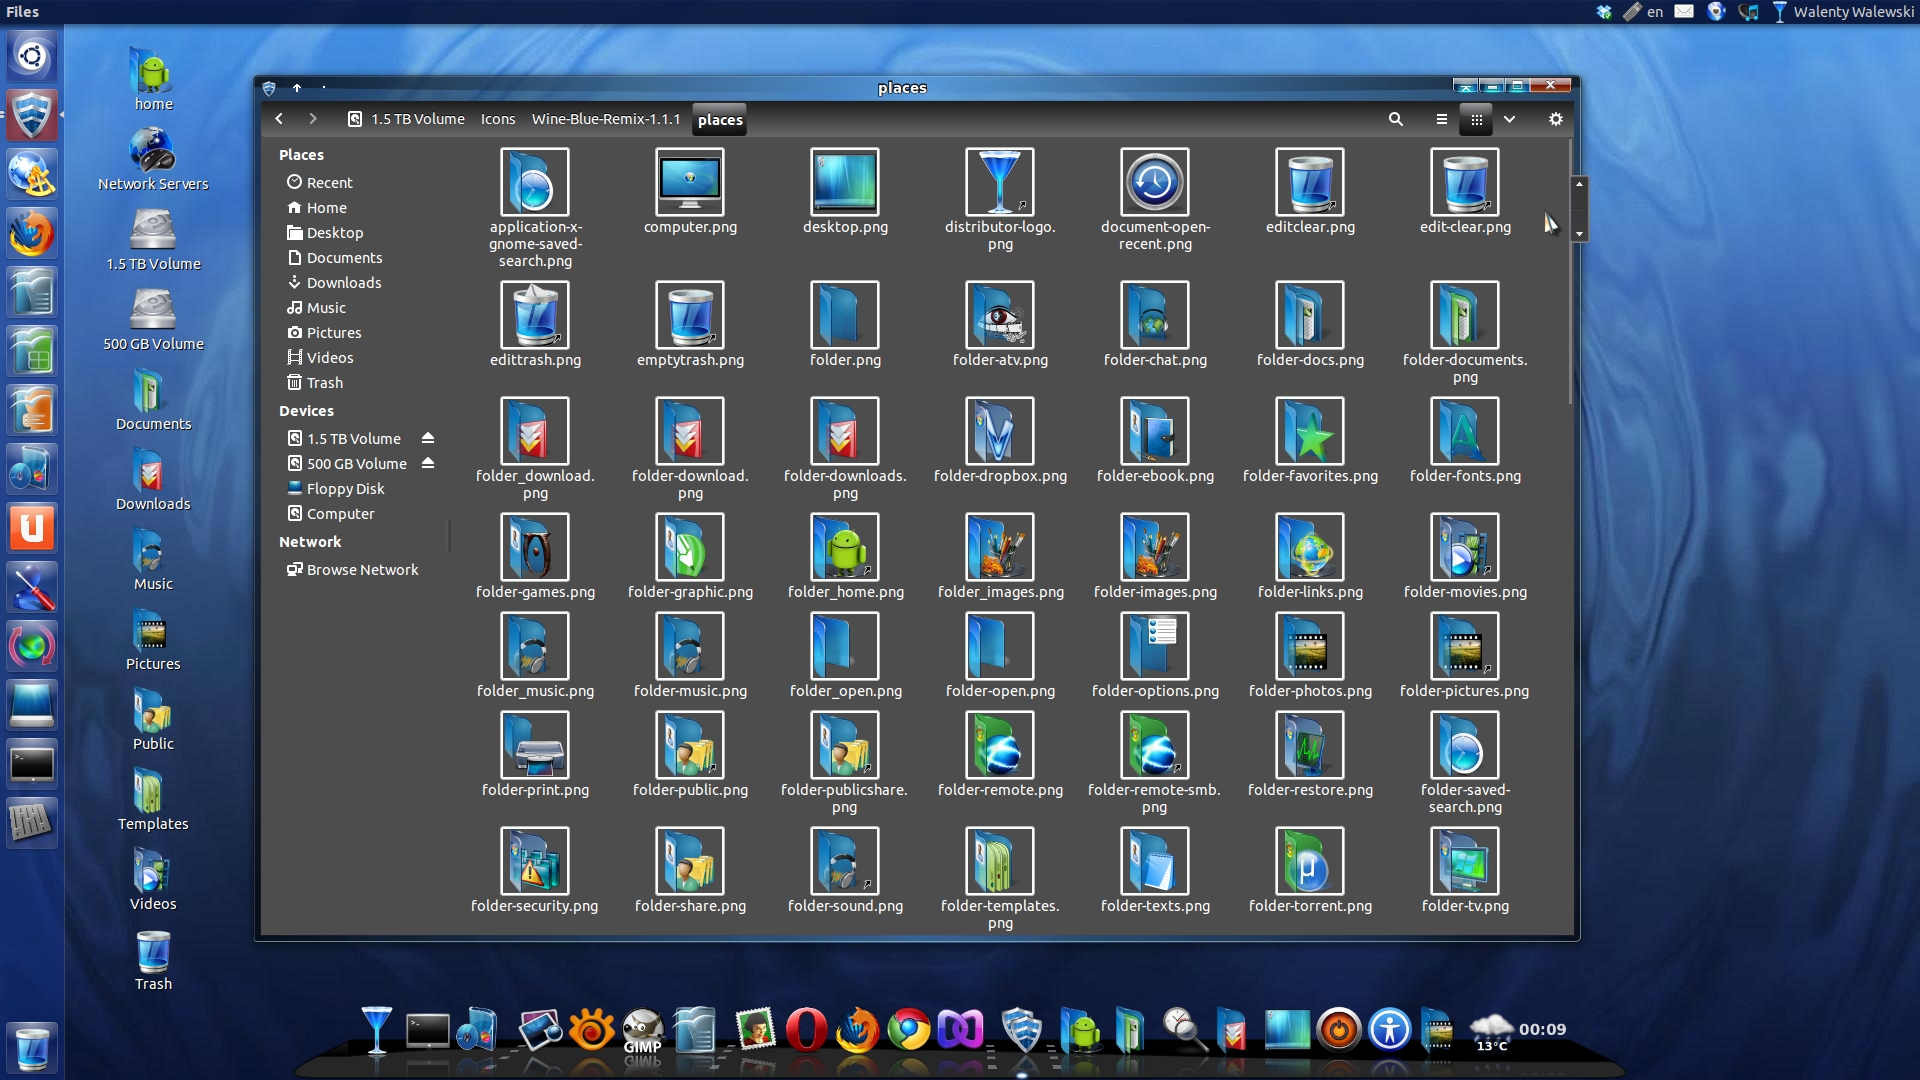The width and height of the screenshot is (1920, 1080).
Task: Open the location options gear menu
Action: pyautogui.click(x=1555, y=119)
